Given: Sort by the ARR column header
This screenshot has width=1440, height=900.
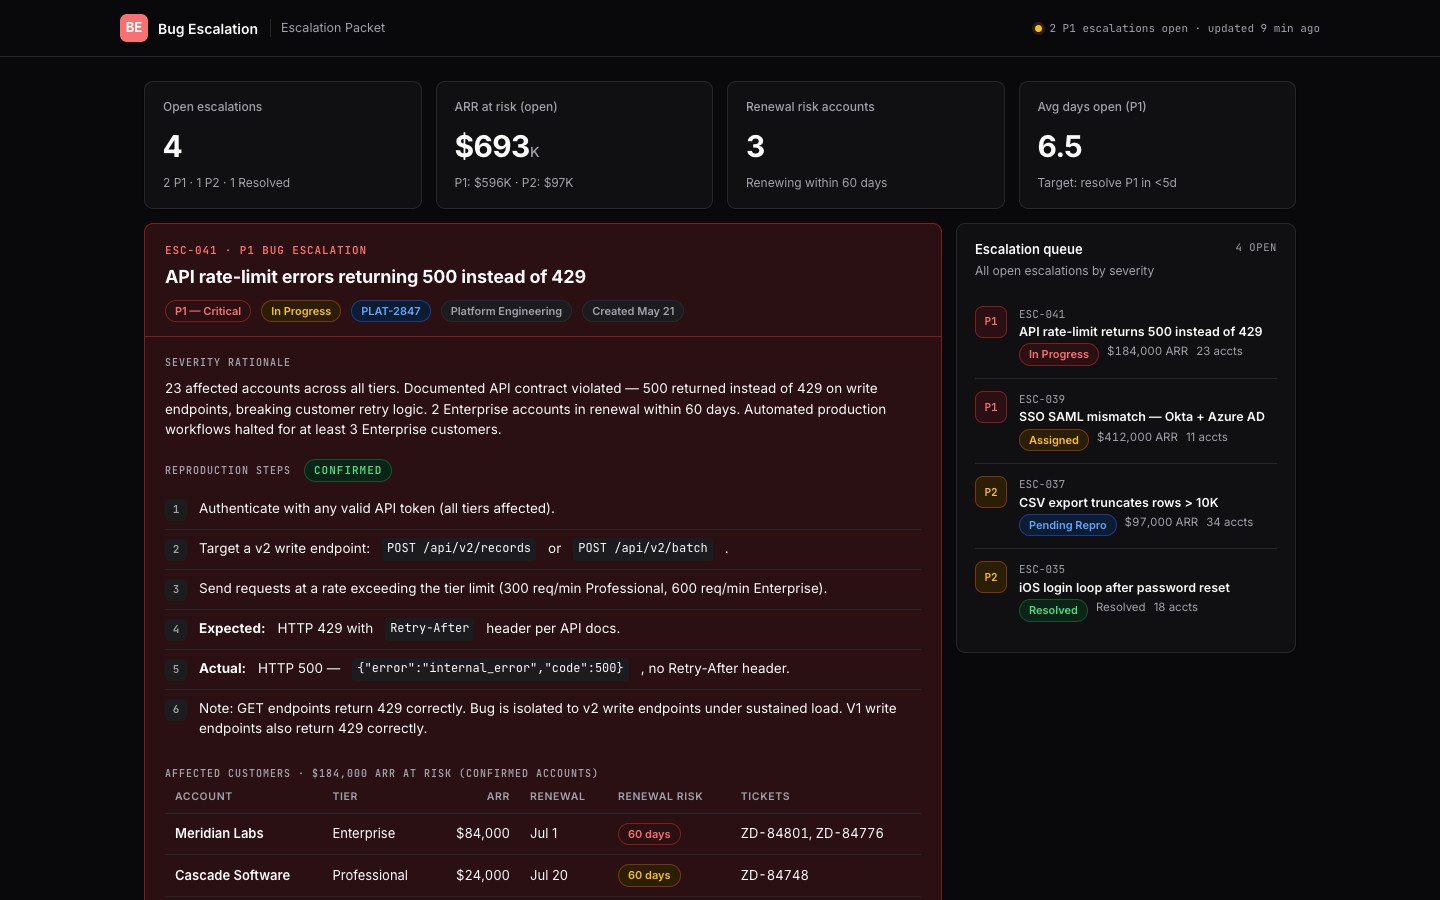Looking at the screenshot, I should (x=498, y=797).
